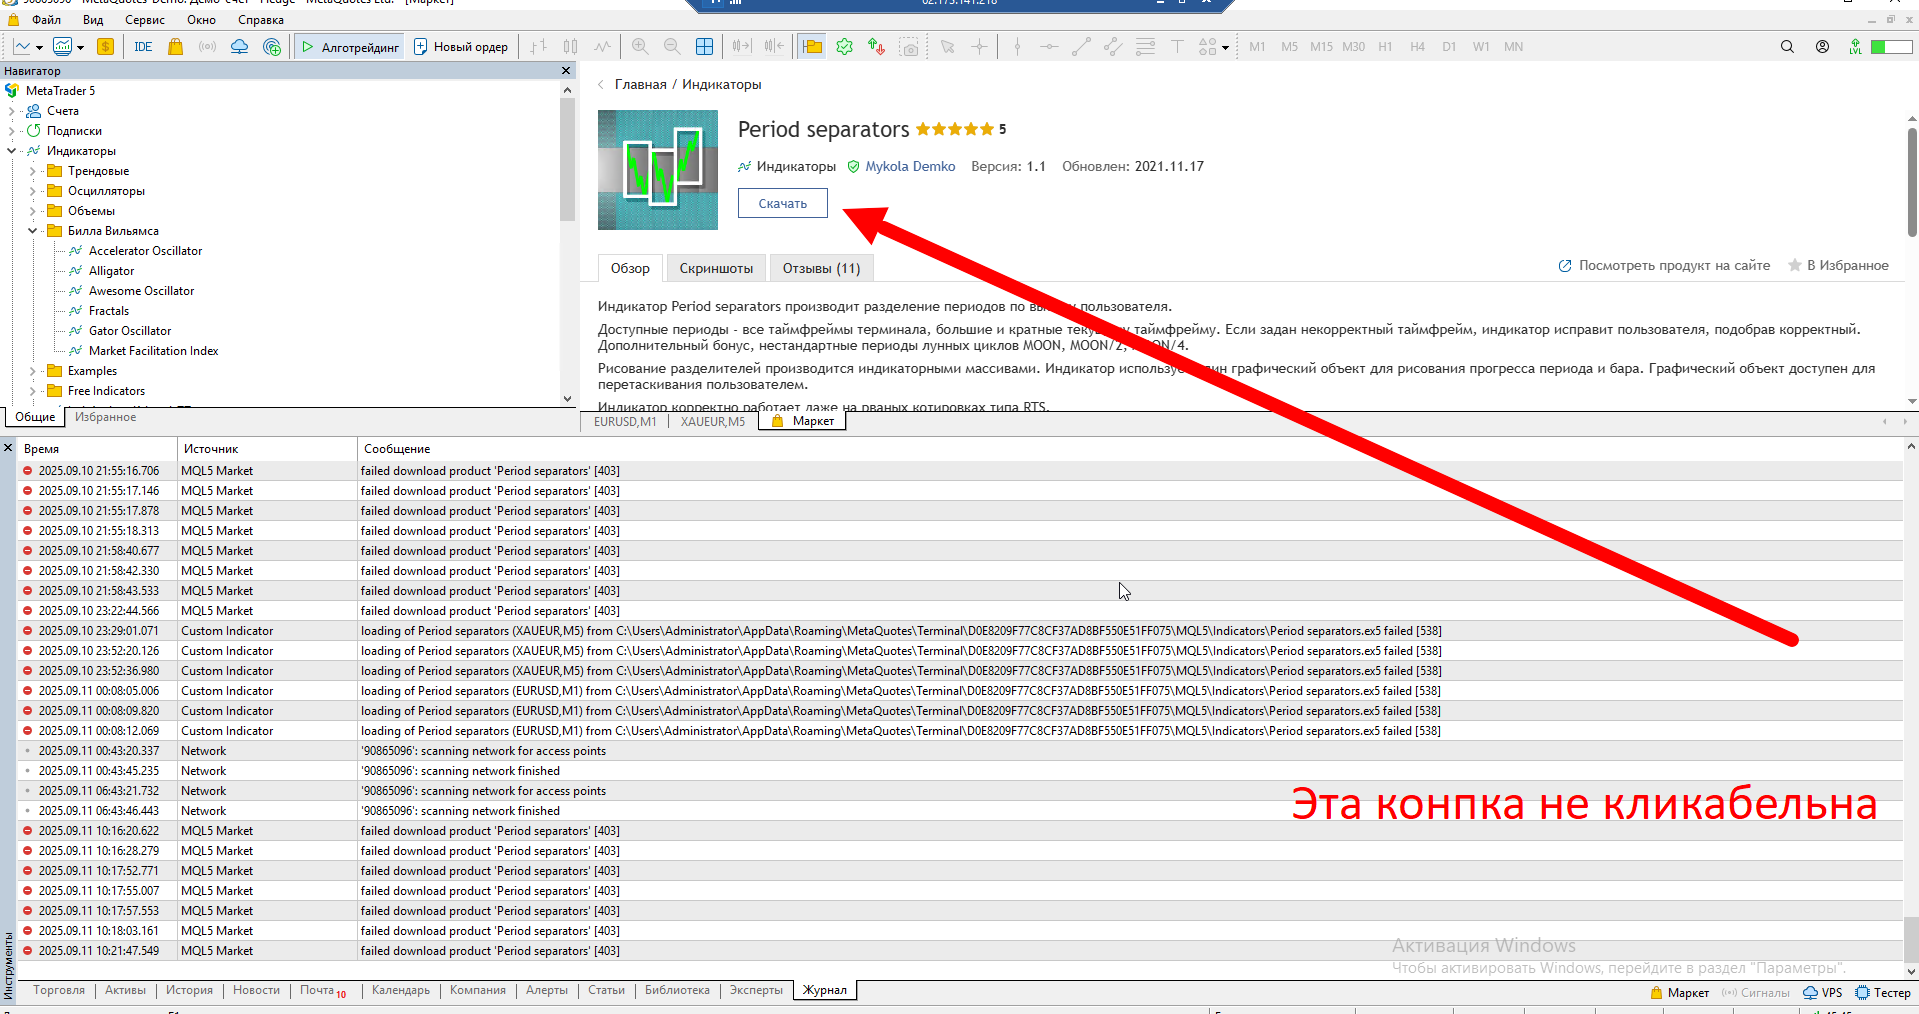The width and height of the screenshot is (1919, 1014).
Task: Click Посмотреть продукт на сайте link
Action: (1664, 265)
